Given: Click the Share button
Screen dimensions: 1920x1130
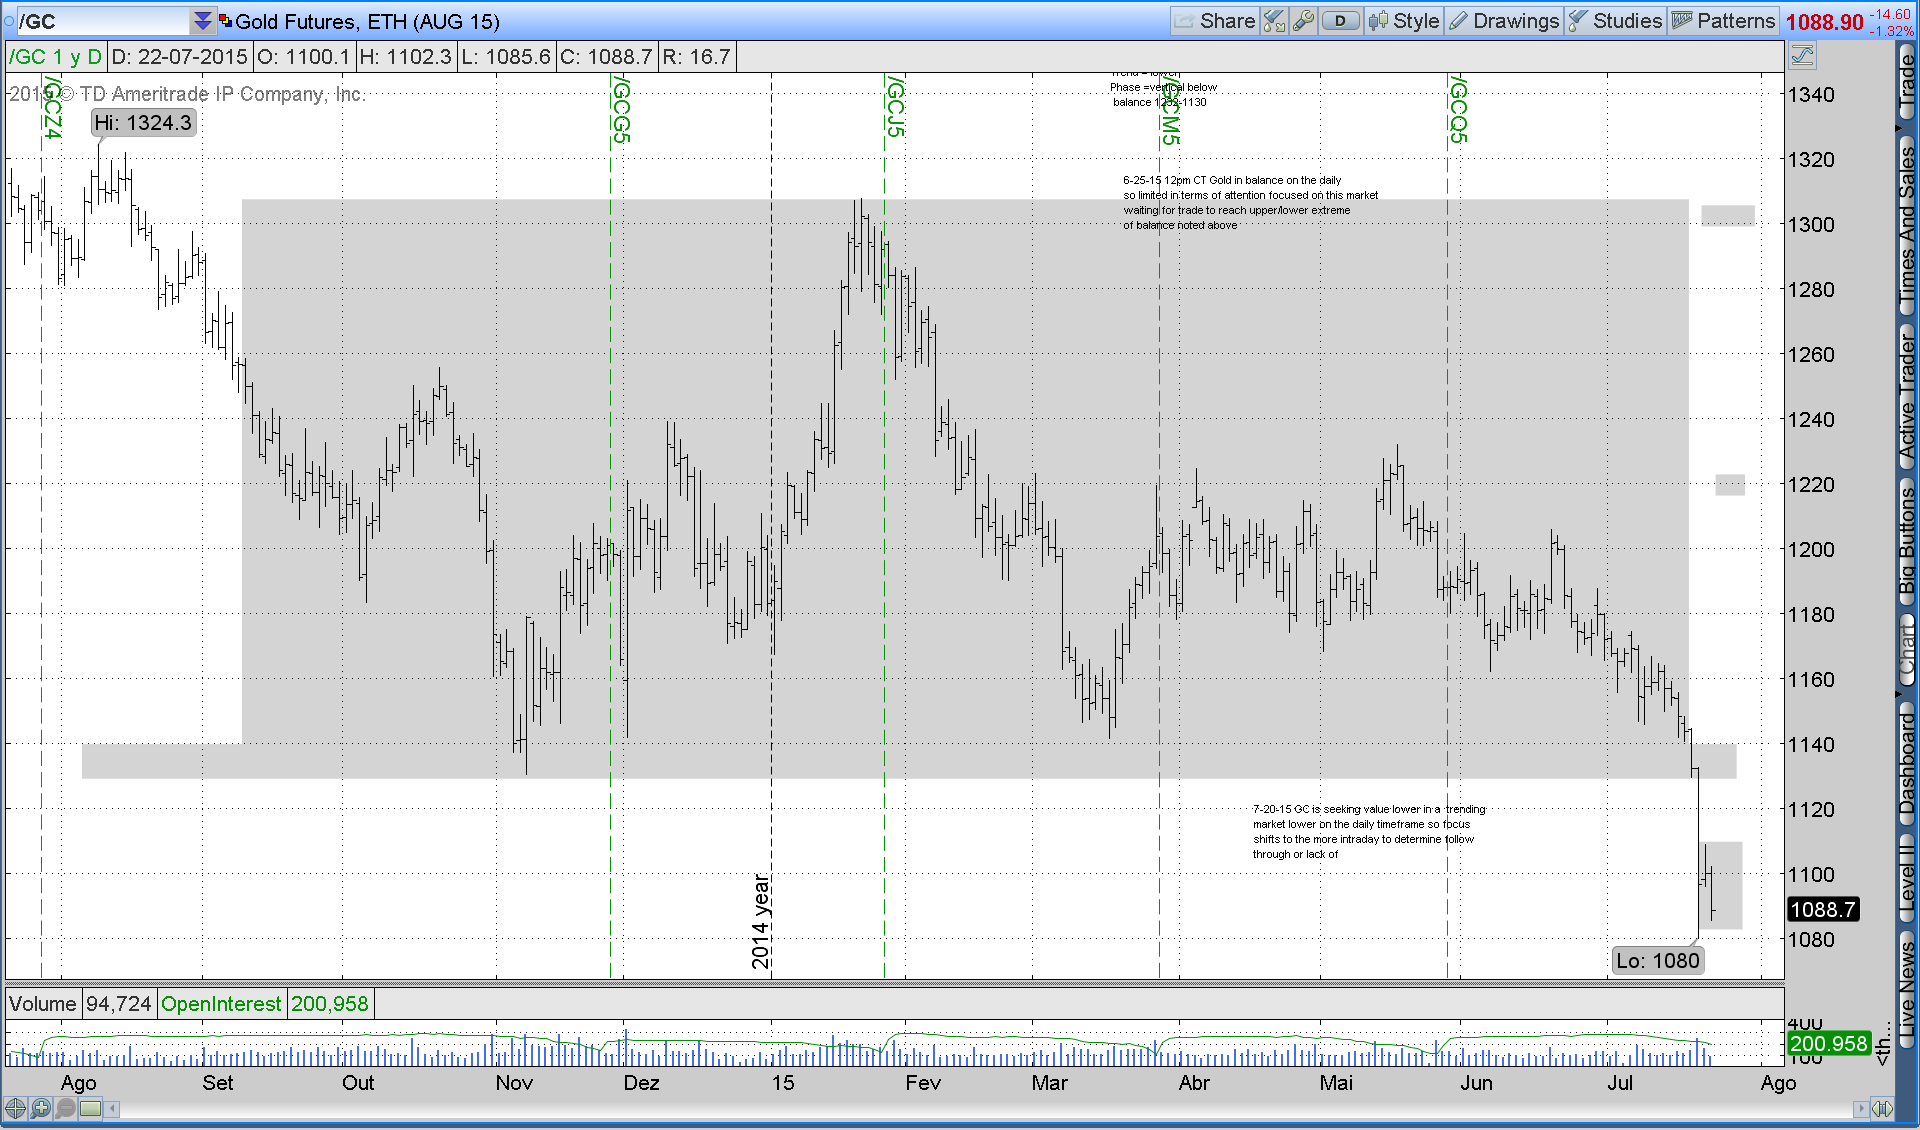Looking at the screenshot, I should pyautogui.click(x=1215, y=21).
